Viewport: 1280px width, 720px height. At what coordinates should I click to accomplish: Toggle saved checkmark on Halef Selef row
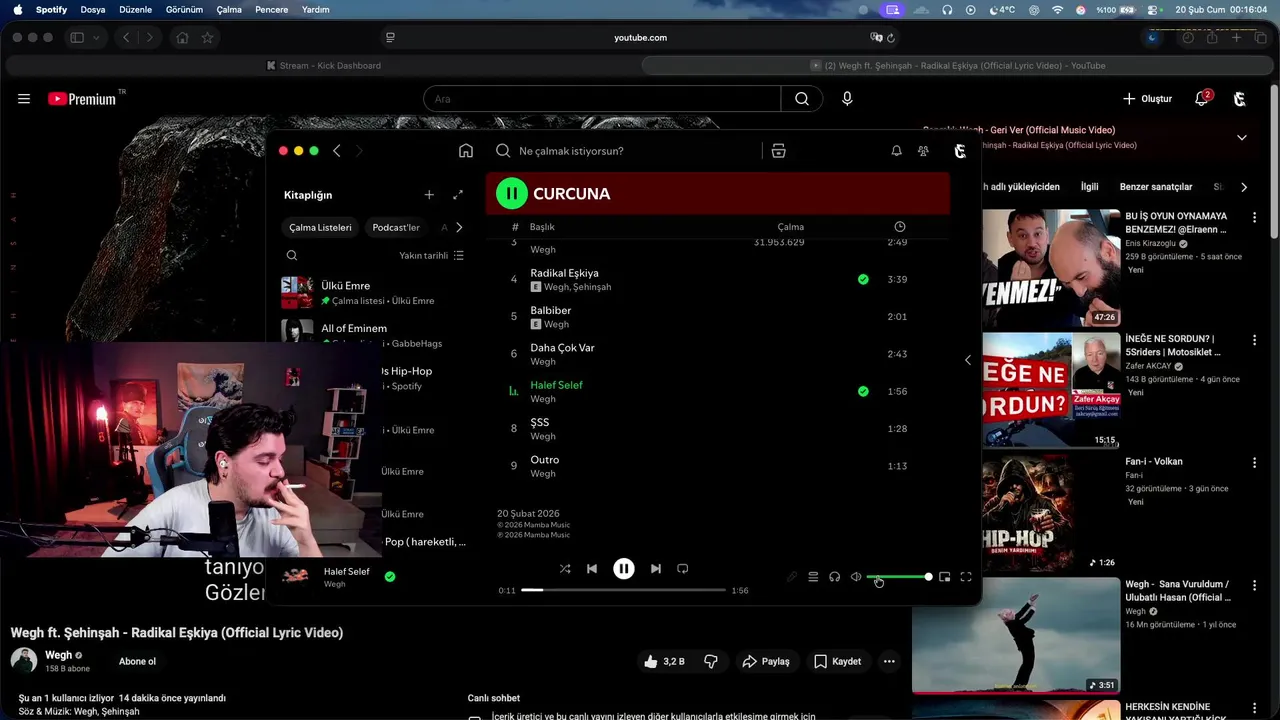click(x=863, y=391)
